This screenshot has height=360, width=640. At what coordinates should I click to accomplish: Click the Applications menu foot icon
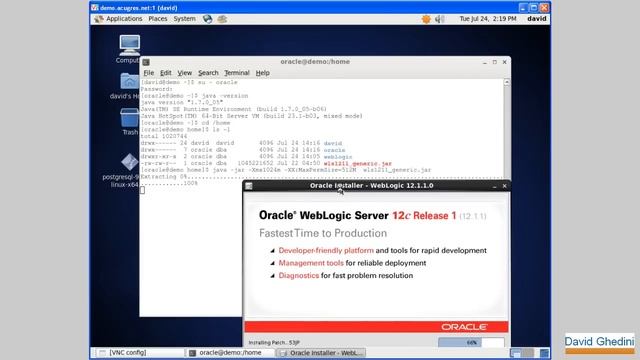[99, 19]
